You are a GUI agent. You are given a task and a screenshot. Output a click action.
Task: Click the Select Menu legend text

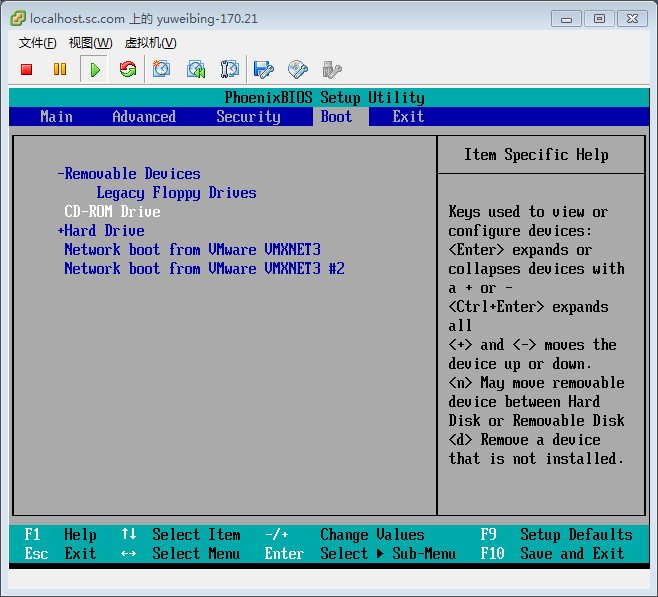click(196, 554)
